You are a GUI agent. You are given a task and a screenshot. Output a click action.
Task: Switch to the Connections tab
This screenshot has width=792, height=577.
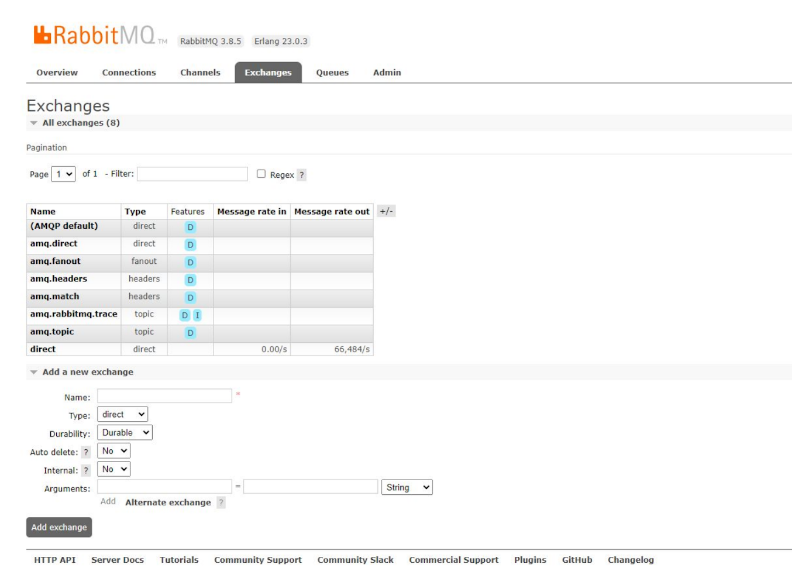[x=129, y=72]
